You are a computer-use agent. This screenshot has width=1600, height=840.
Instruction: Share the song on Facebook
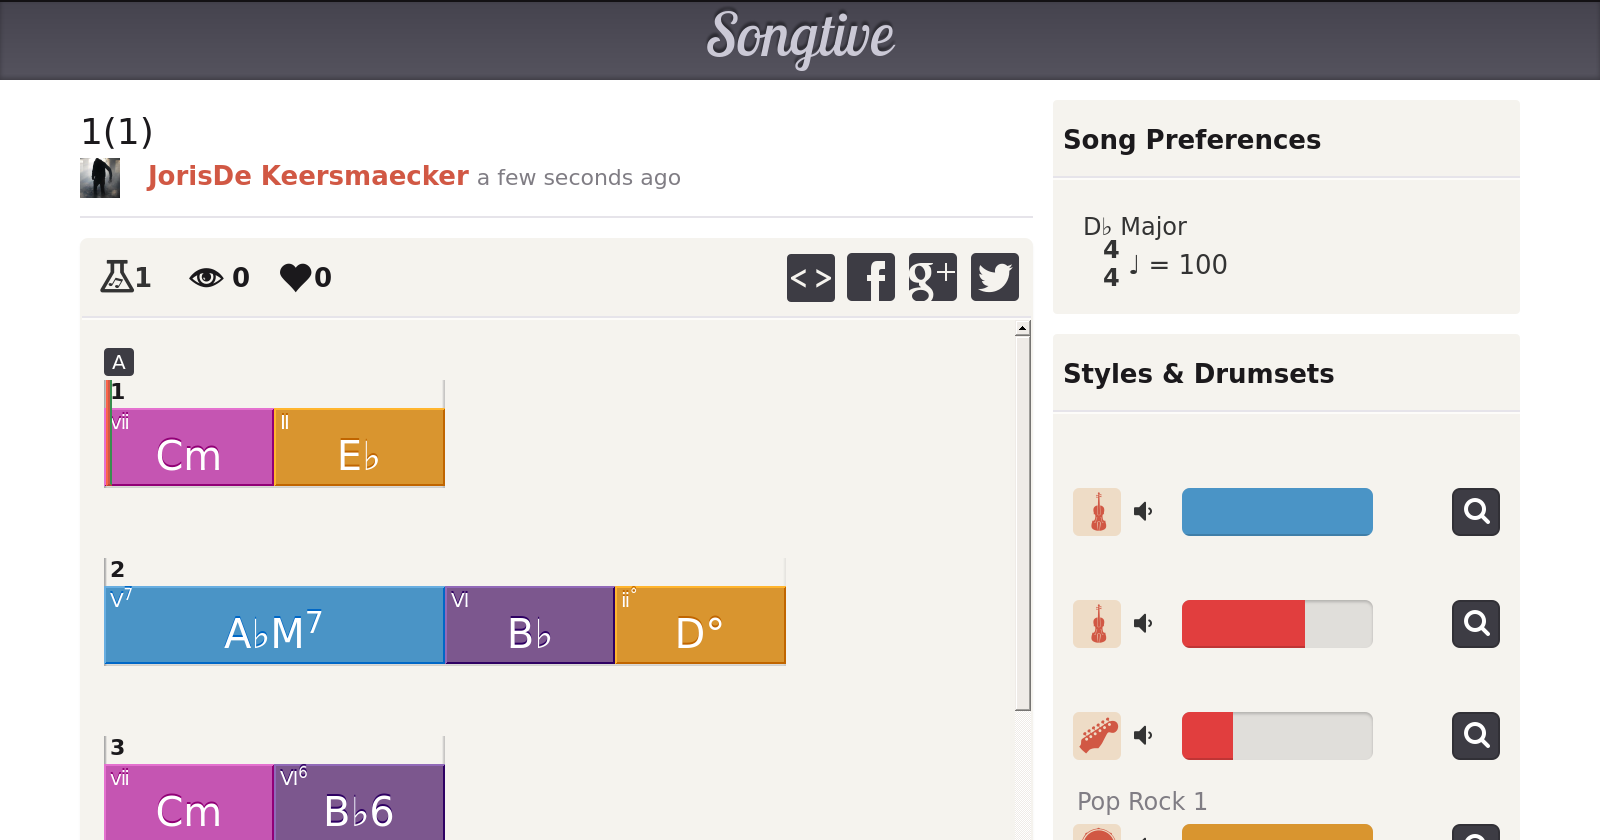click(x=871, y=277)
